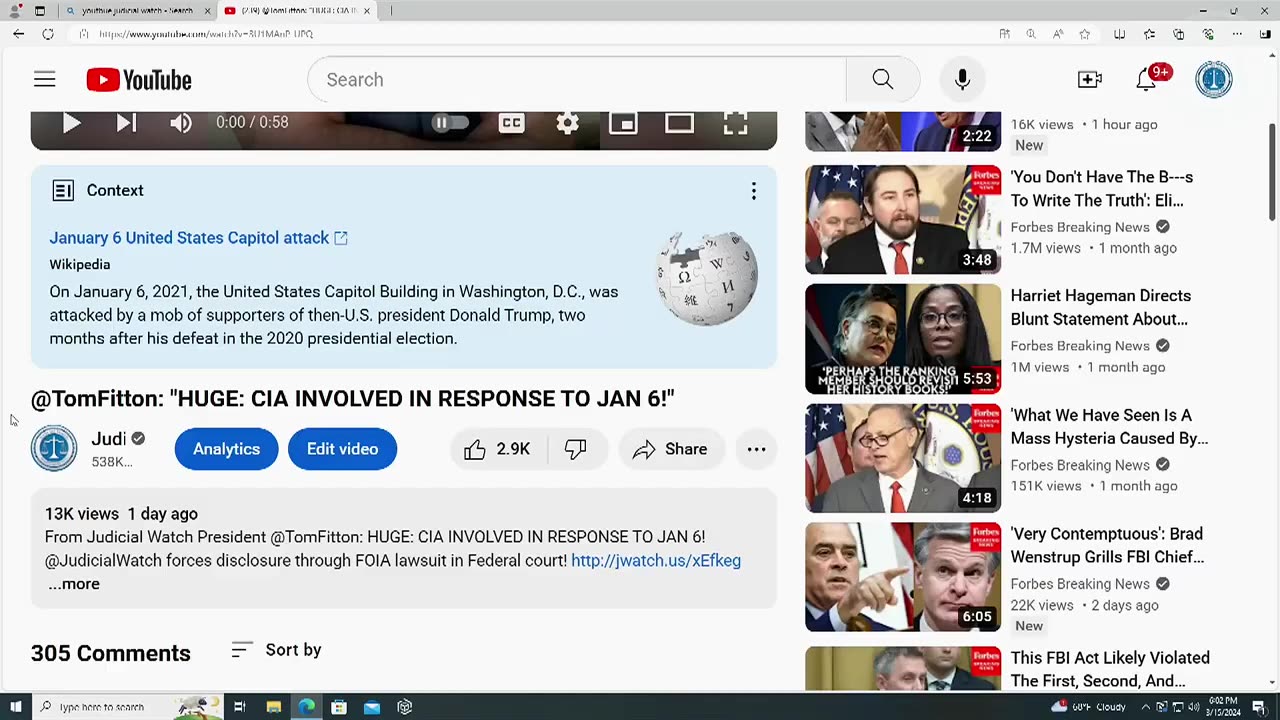Open the Context panel three-dot menu
The width and height of the screenshot is (1280, 720).
tap(753, 191)
